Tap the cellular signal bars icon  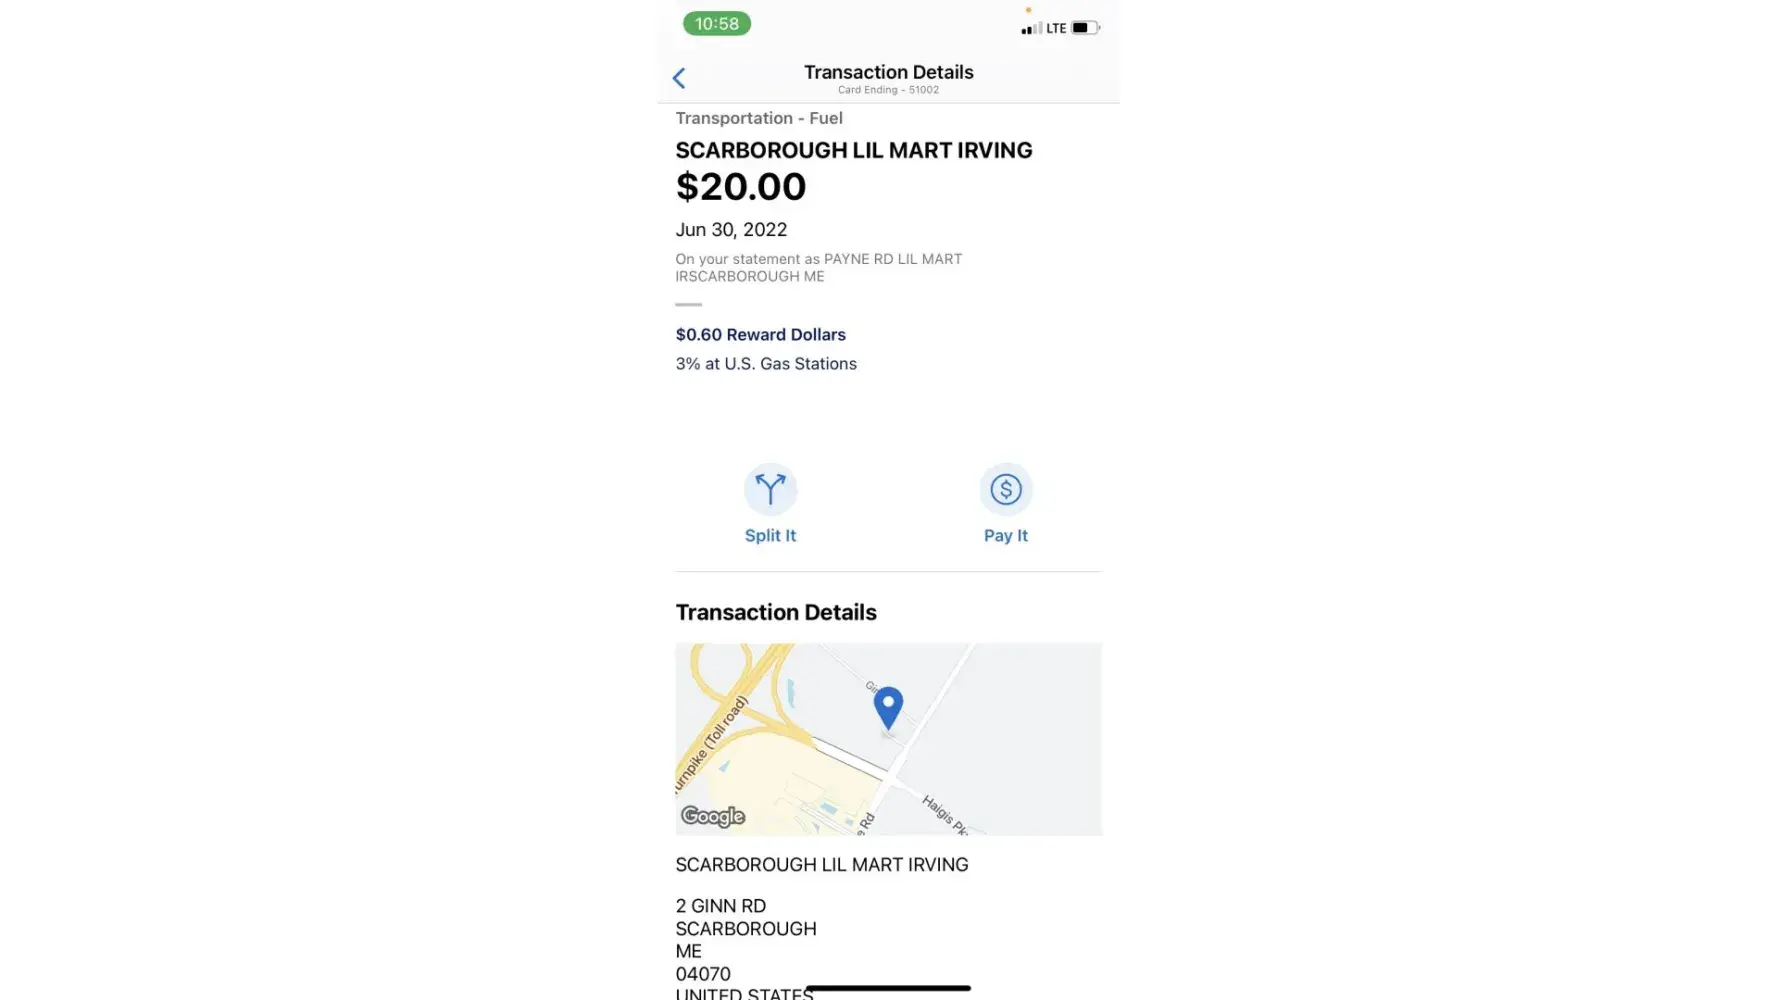(x=1031, y=28)
